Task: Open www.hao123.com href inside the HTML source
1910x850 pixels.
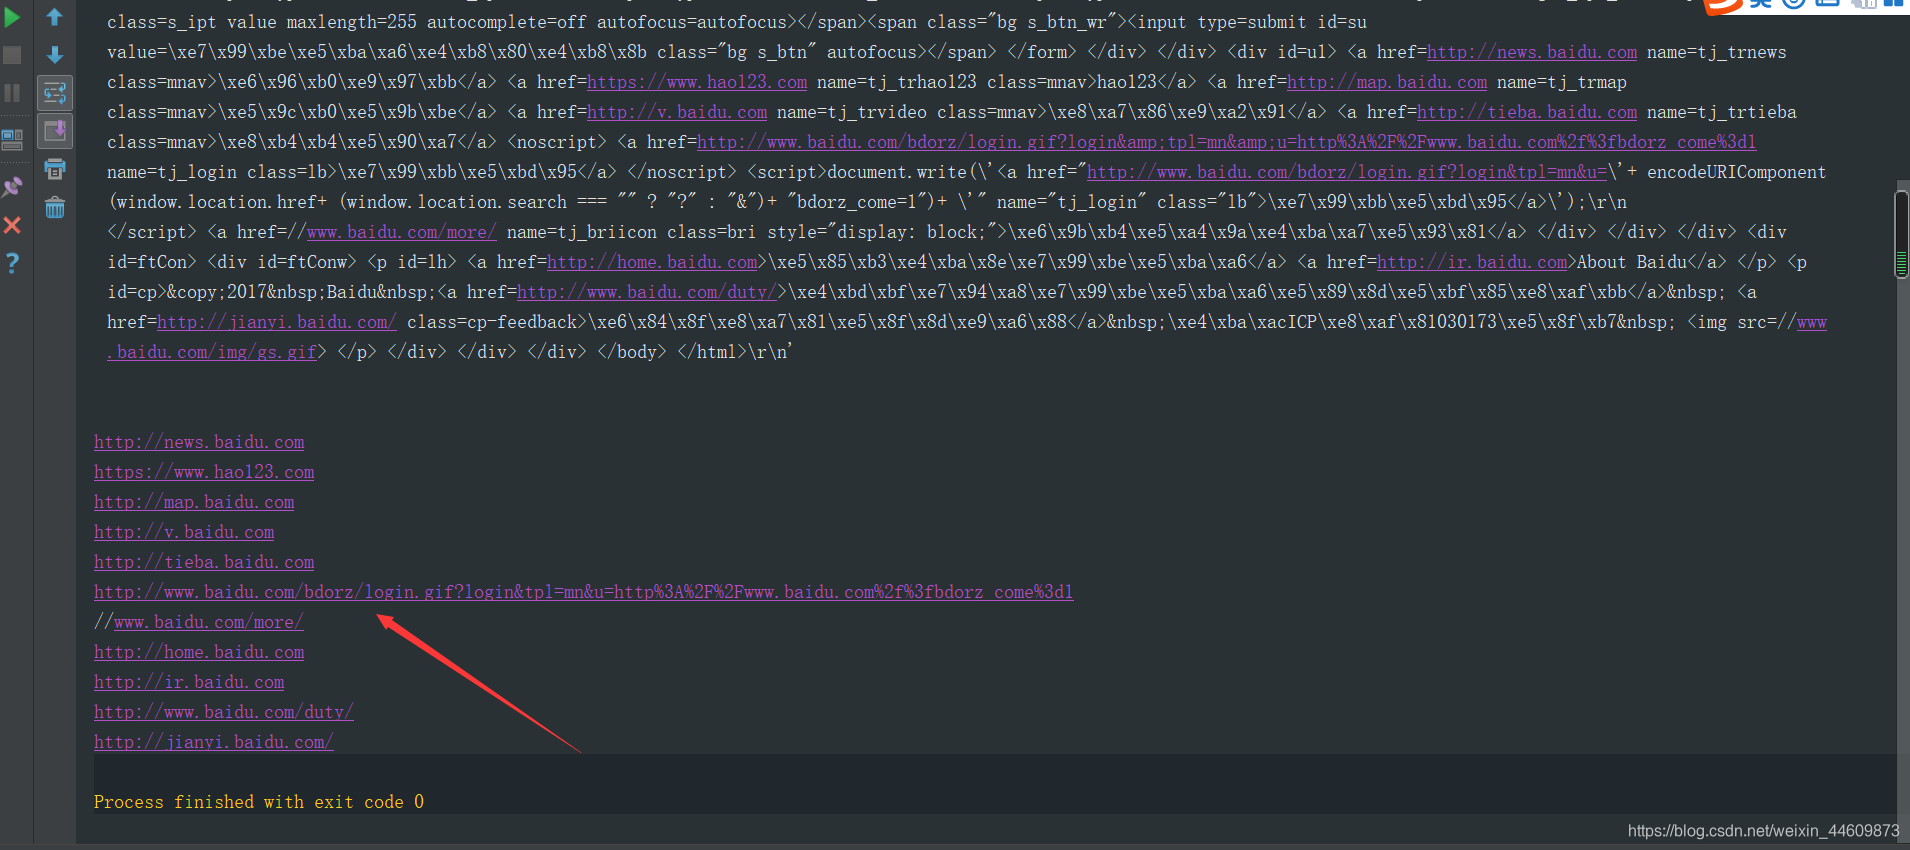Action: [x=697, y=82]
